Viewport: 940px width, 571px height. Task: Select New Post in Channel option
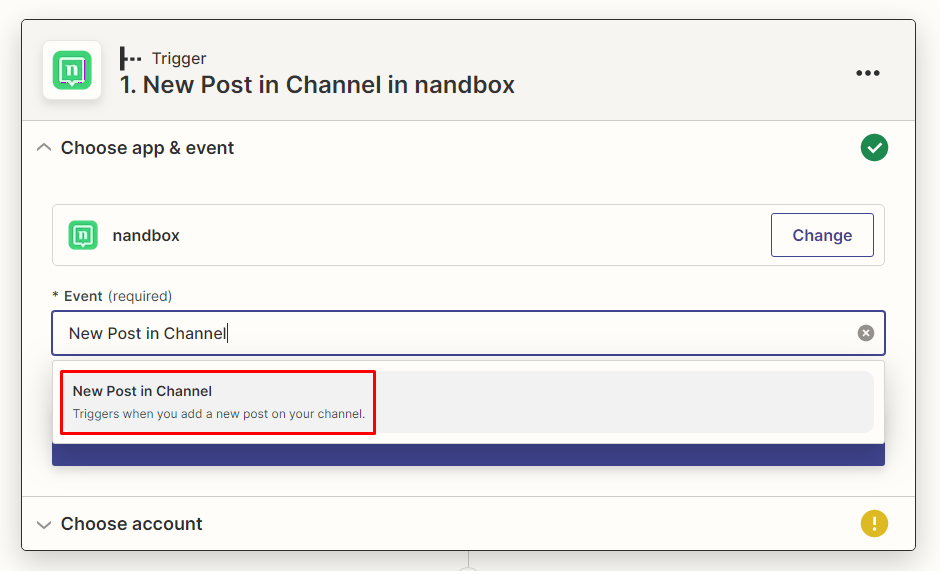coord(143,391)
